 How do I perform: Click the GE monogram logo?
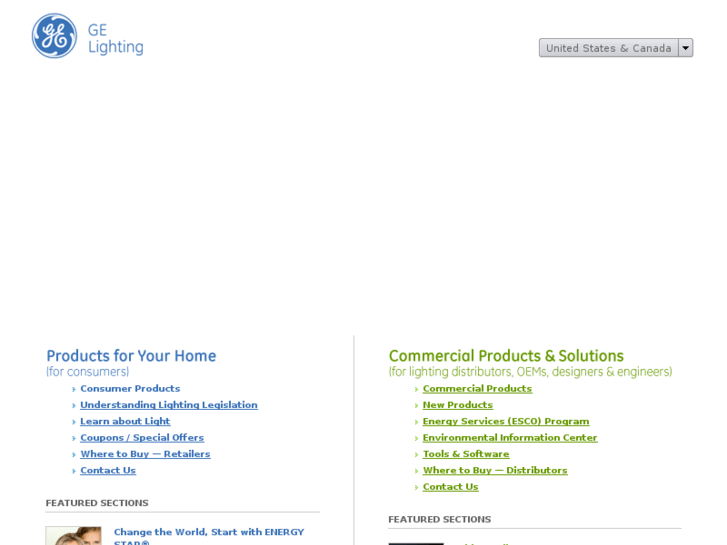point(54,36)
